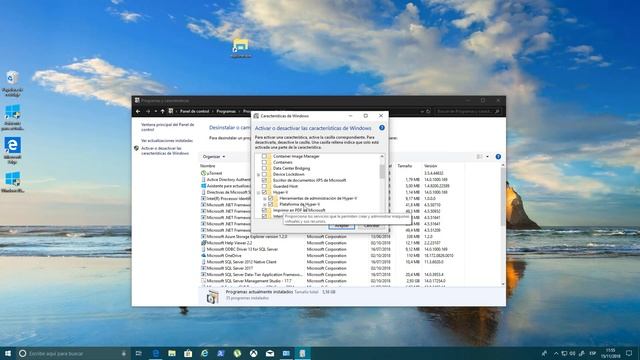
Task: Open Task View from taskbar
Action: point(138,353)
